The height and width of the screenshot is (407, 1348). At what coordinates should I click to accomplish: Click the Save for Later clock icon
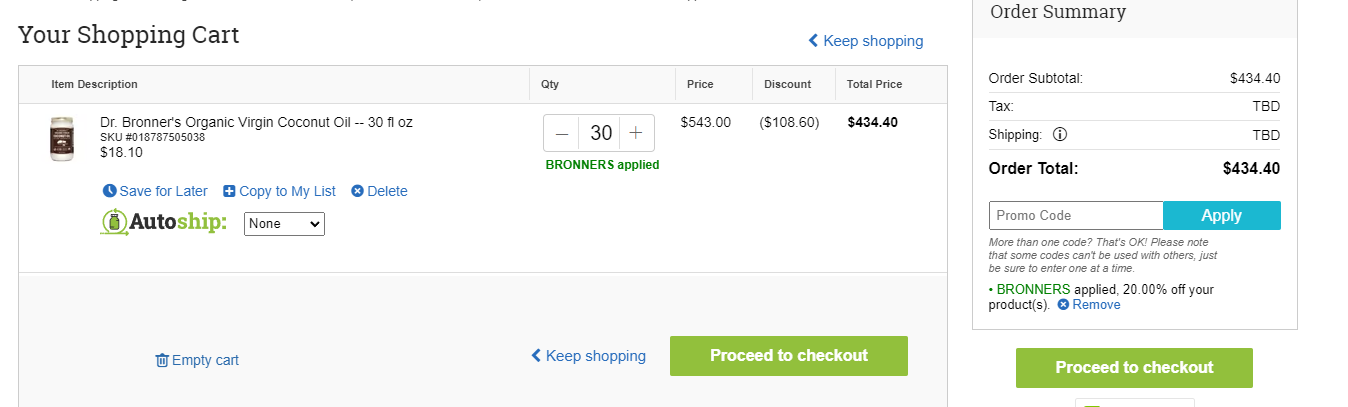[109, 191]
